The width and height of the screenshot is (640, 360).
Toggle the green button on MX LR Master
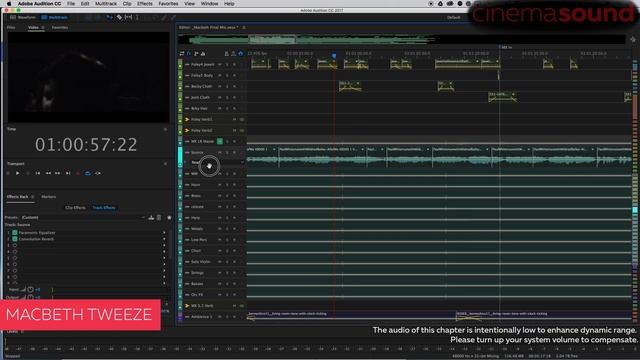[x=220, y=141]
